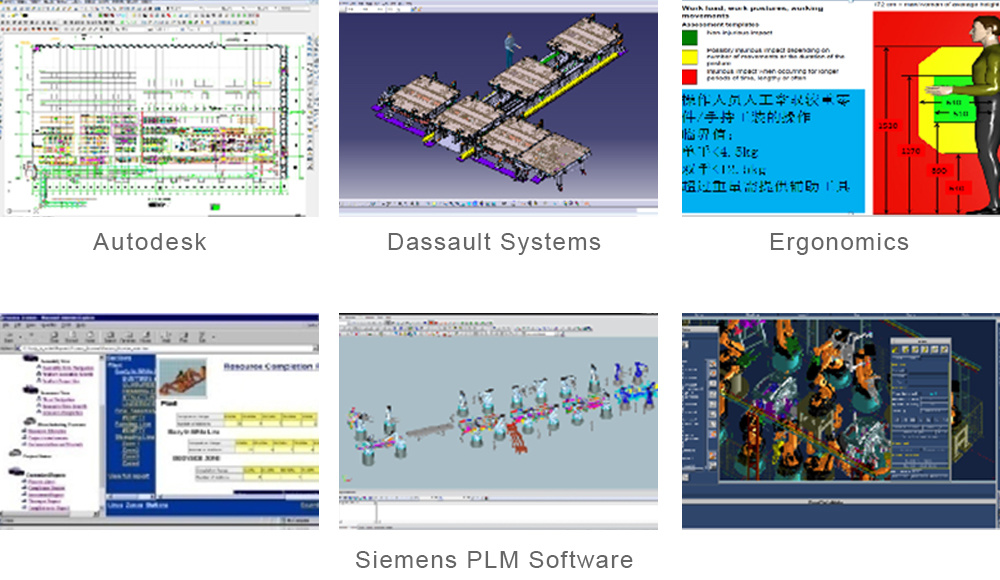Click the Siemens PLM Software caption
1000x580 pixels.
[494, 560]
